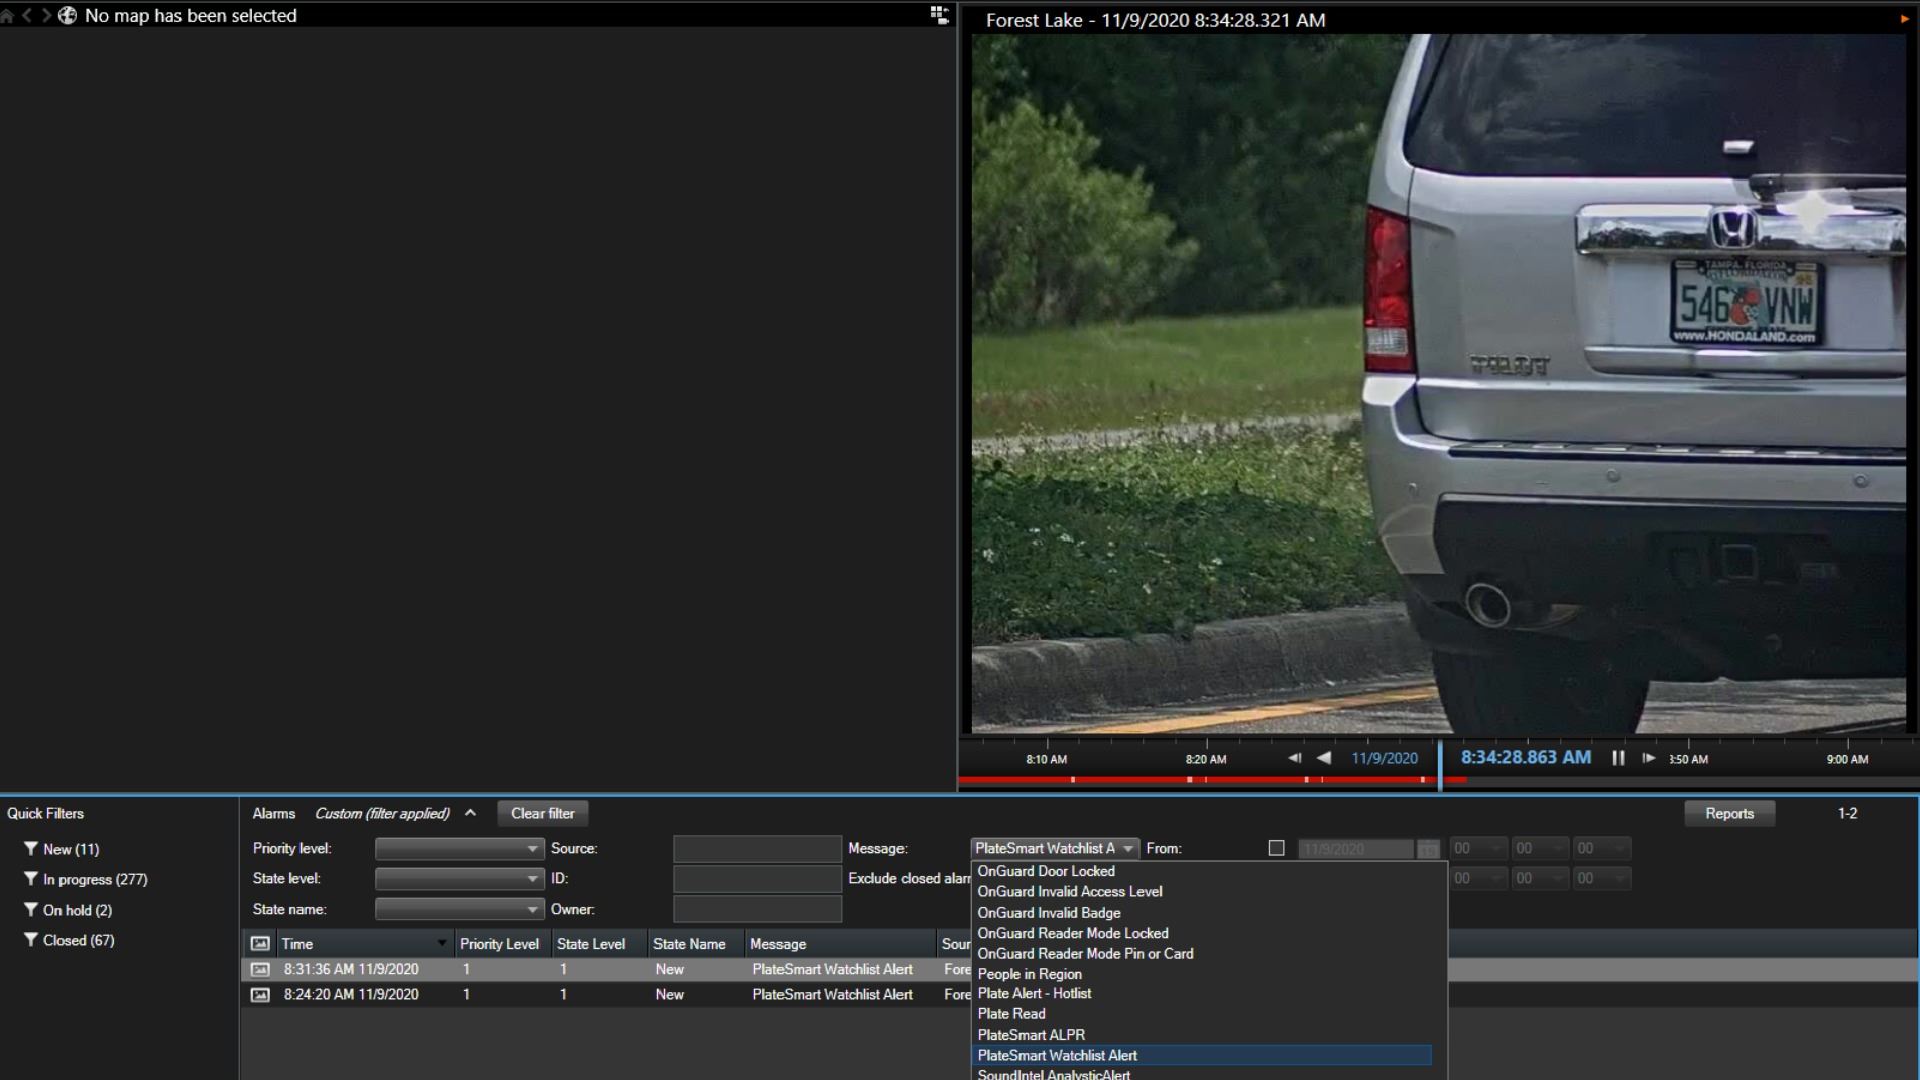The image size is (1920, 1080).
Task: Click image icon of 8:31:36 AM alarm
Action: (260, 969)
